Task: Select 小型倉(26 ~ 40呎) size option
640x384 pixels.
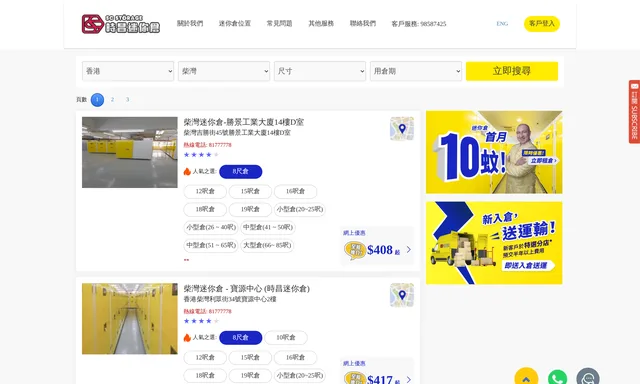Action: click(x=211, y=227)
